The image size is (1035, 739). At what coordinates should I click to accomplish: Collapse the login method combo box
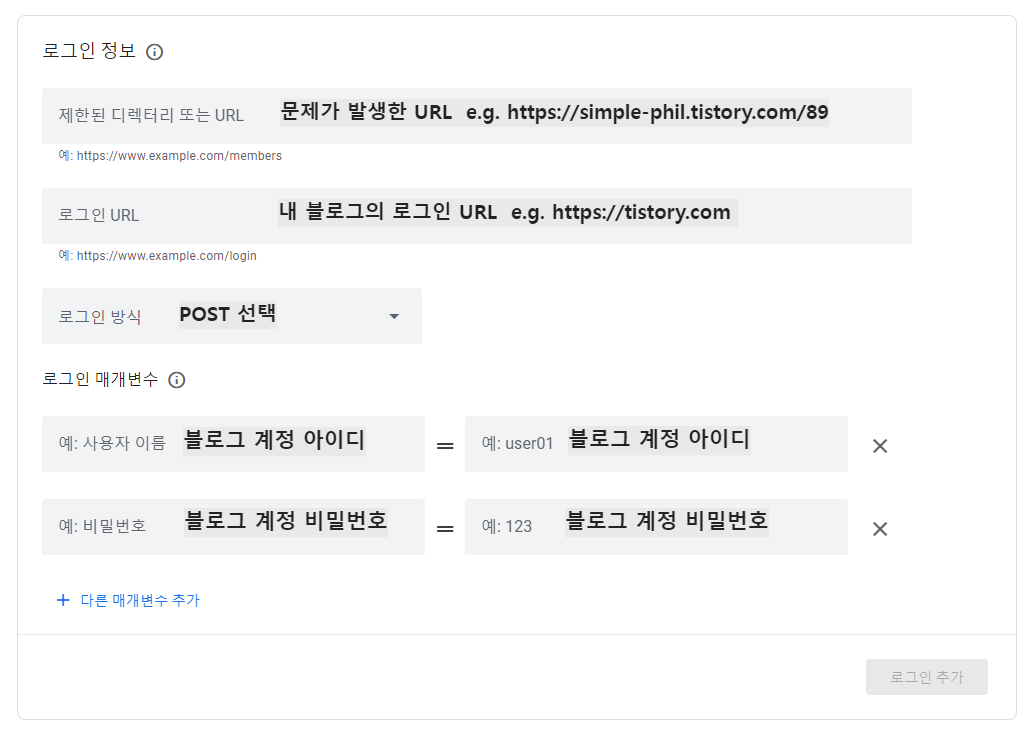(393, 315)
